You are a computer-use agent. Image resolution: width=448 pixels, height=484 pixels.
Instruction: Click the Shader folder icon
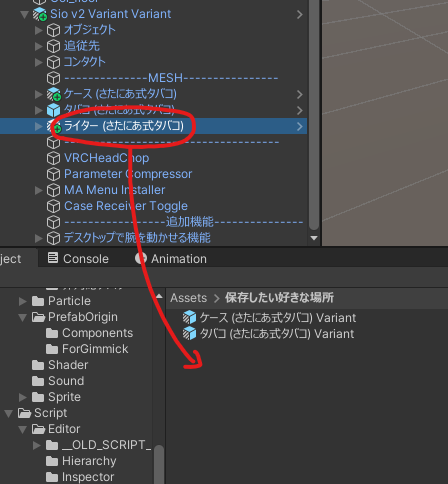(38, 365)
